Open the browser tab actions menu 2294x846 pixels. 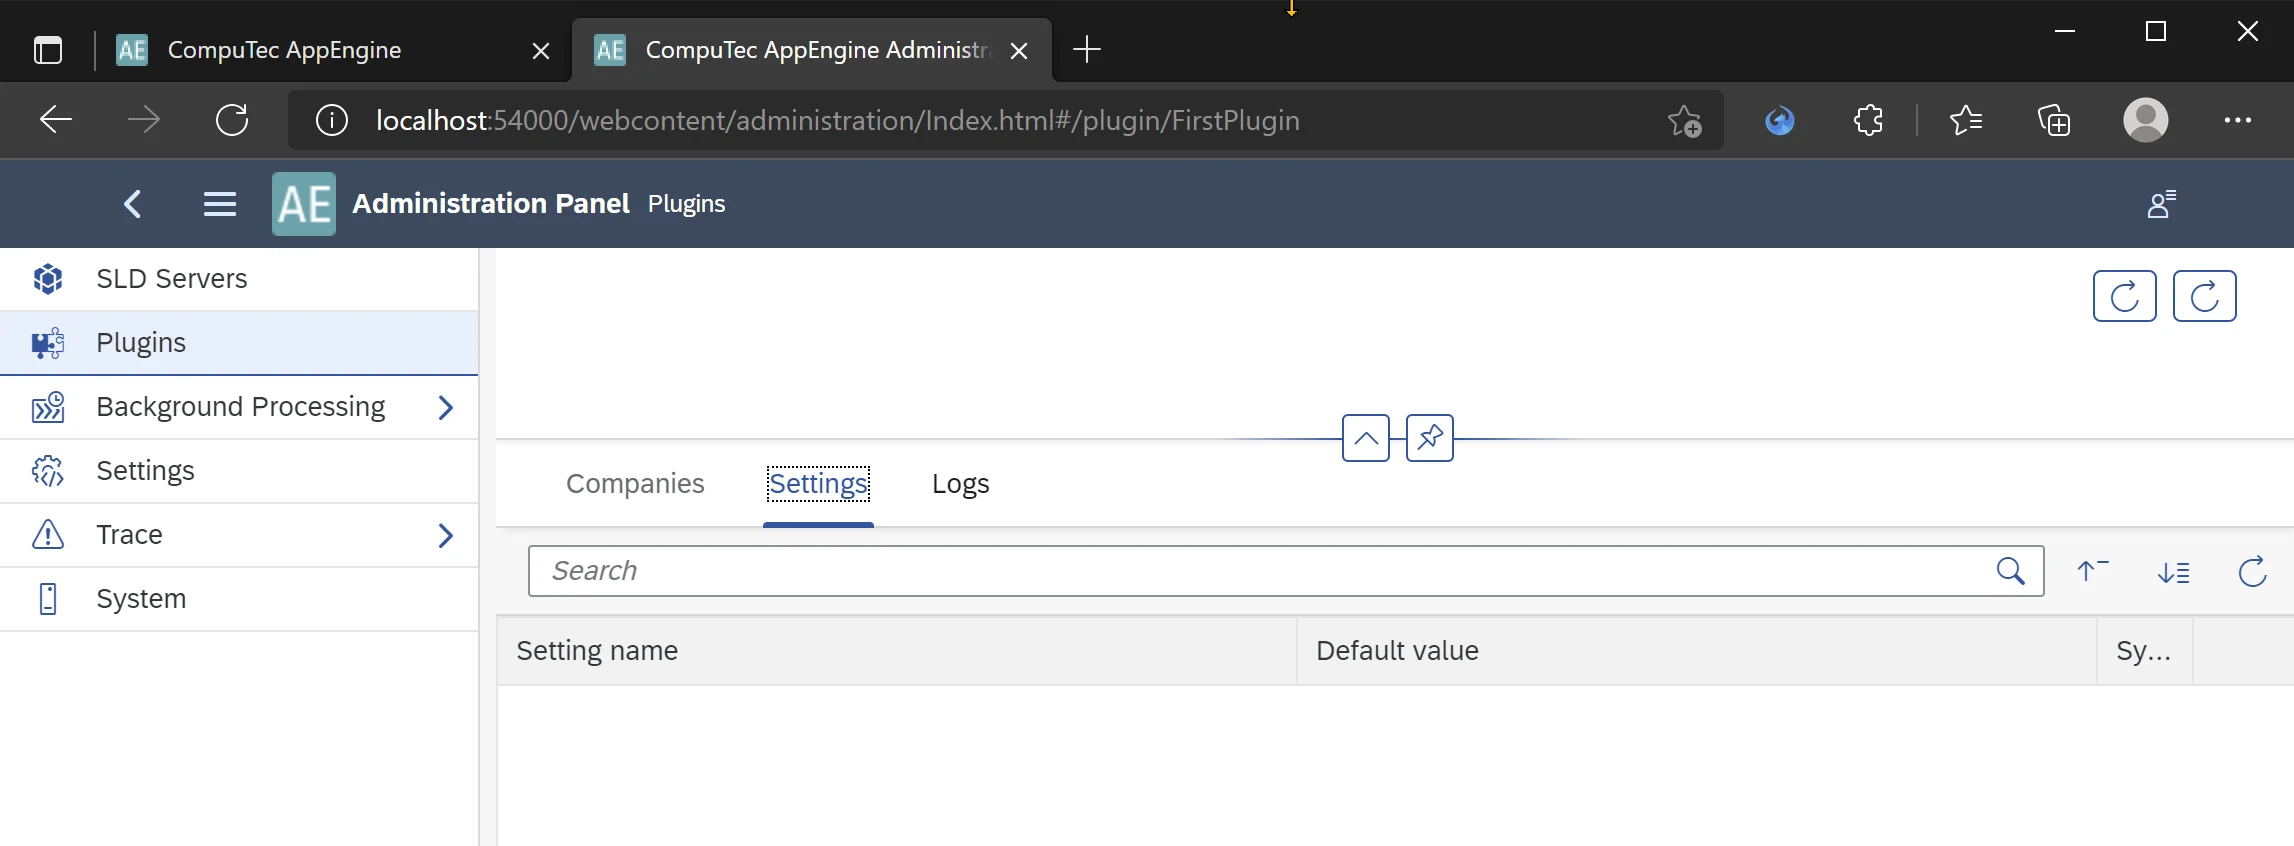[x=48, y=49]
